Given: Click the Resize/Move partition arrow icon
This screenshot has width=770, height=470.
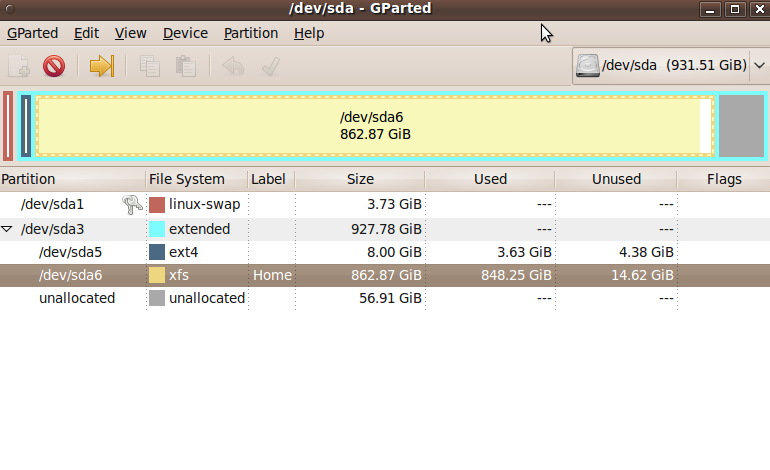Looking at the screenshot, I should click(x=101, y=66).
